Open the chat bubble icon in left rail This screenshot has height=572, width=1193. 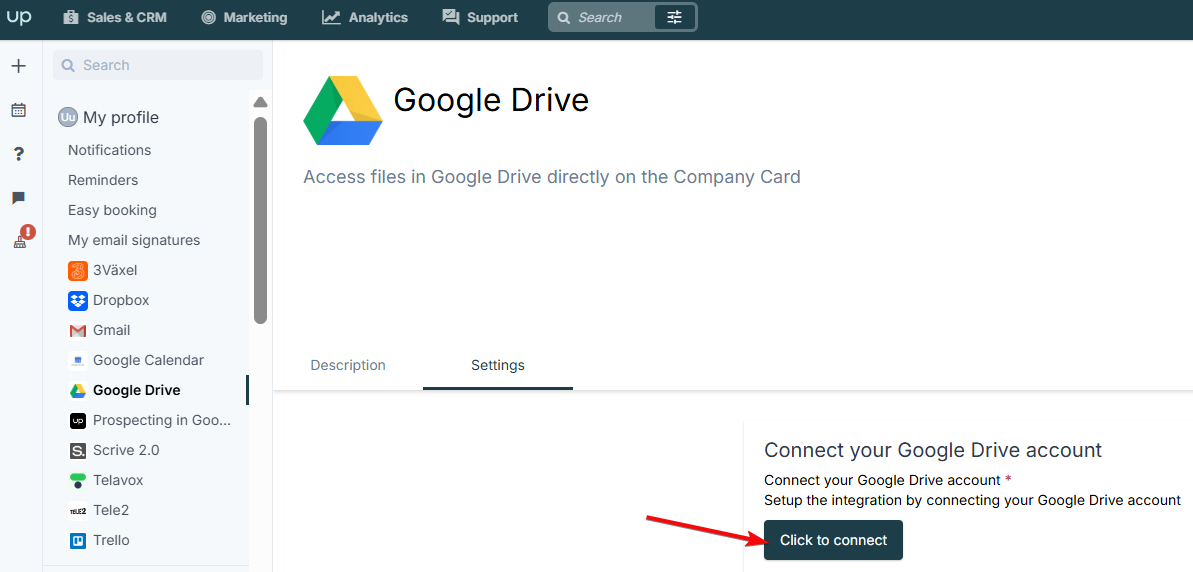19,199
